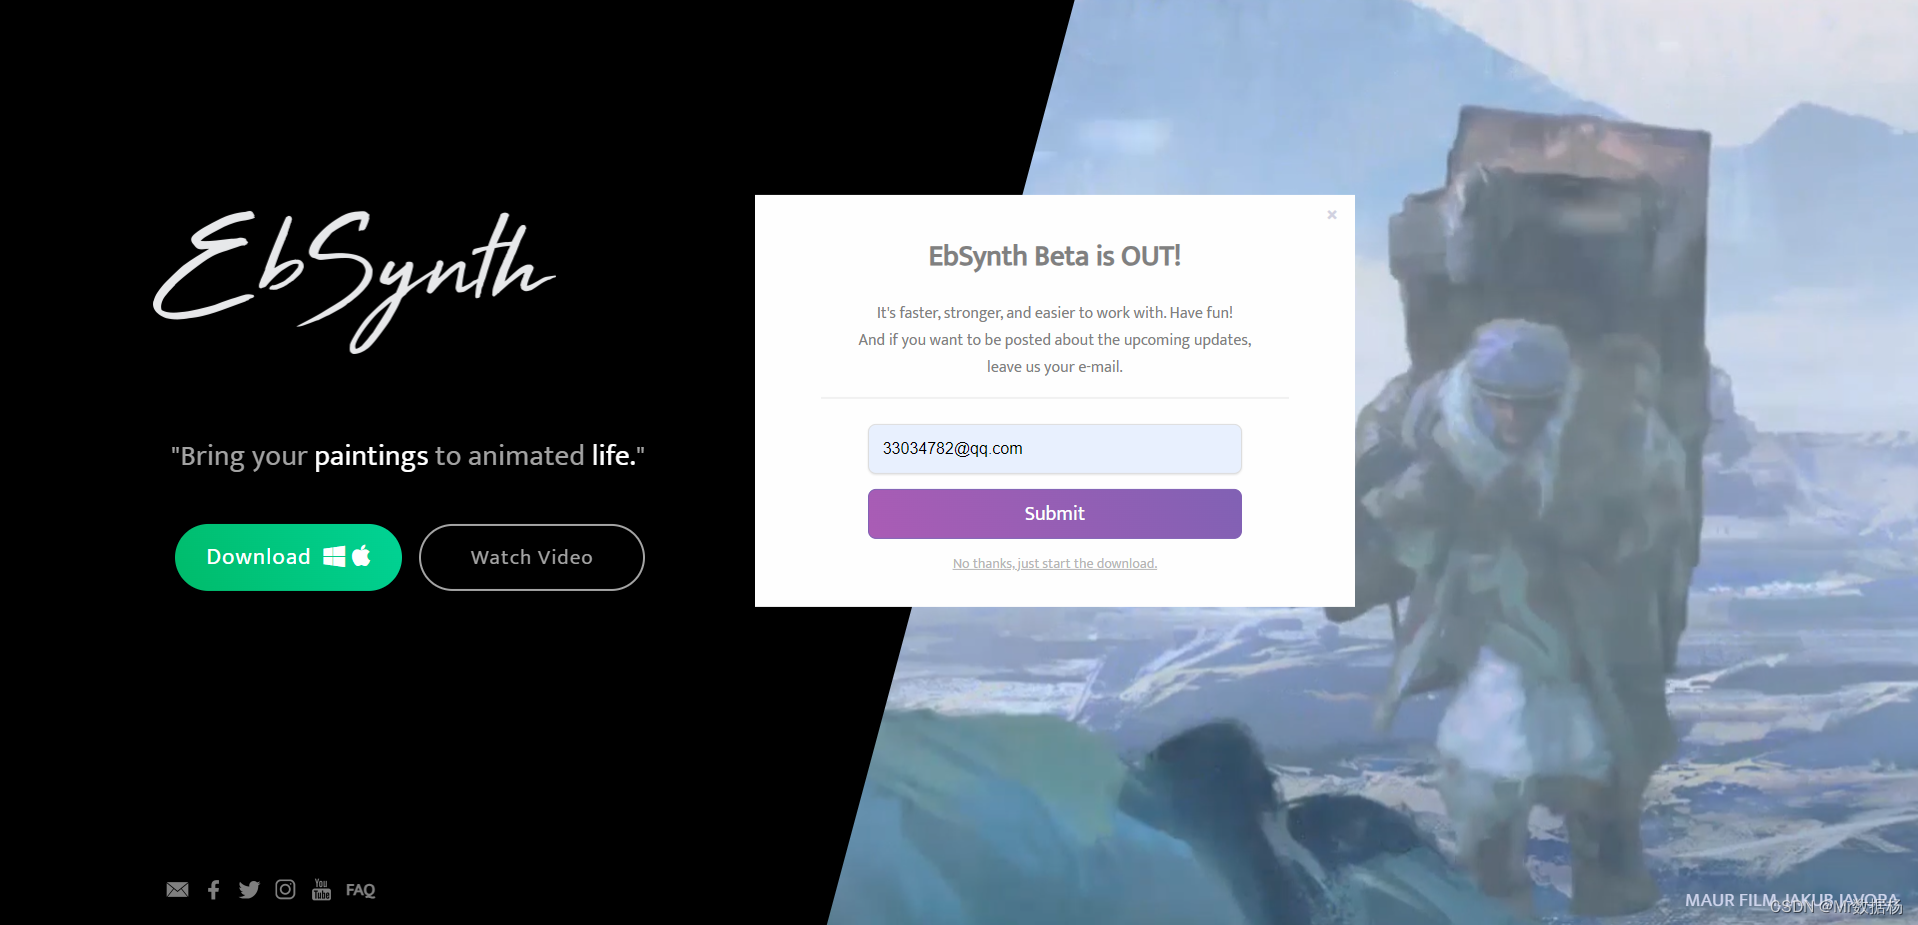Choose No thanks, just start the download

pos(1055,564)
